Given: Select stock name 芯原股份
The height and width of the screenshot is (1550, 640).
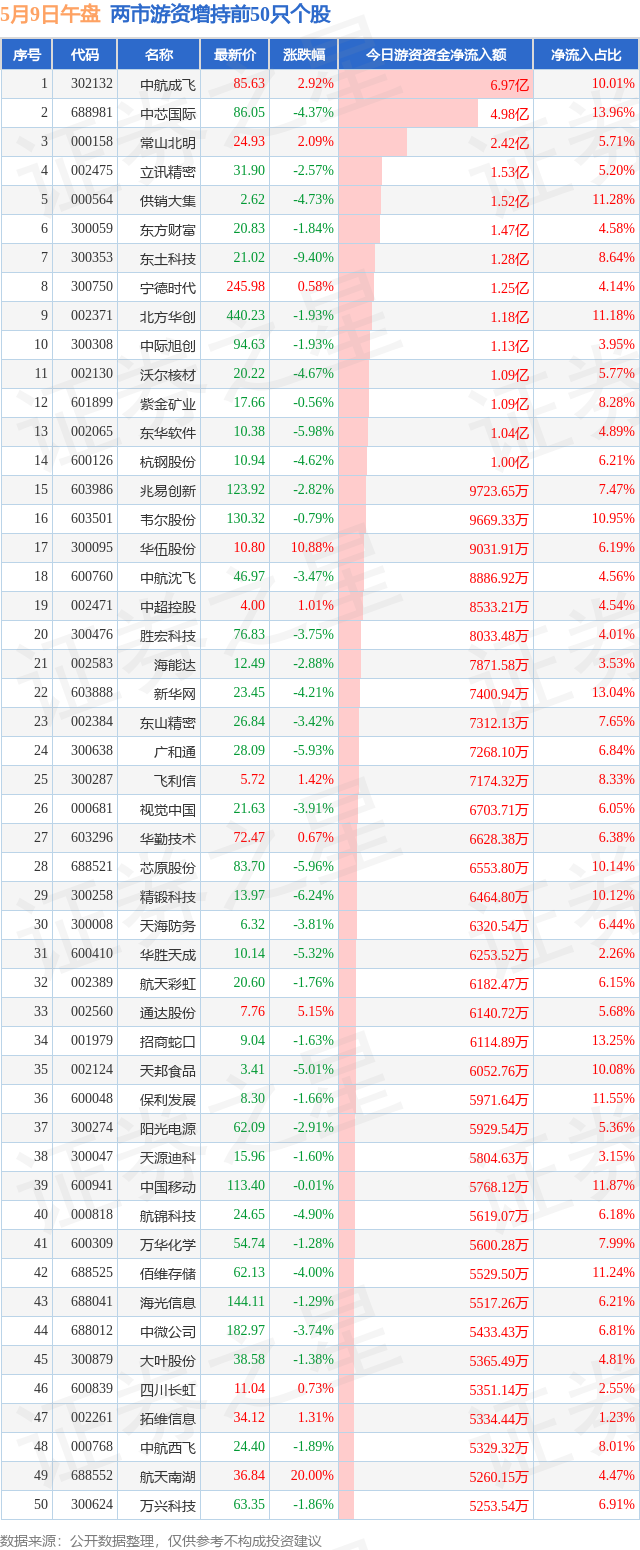Looking at the screenshot, I should (x=168, y=867).
